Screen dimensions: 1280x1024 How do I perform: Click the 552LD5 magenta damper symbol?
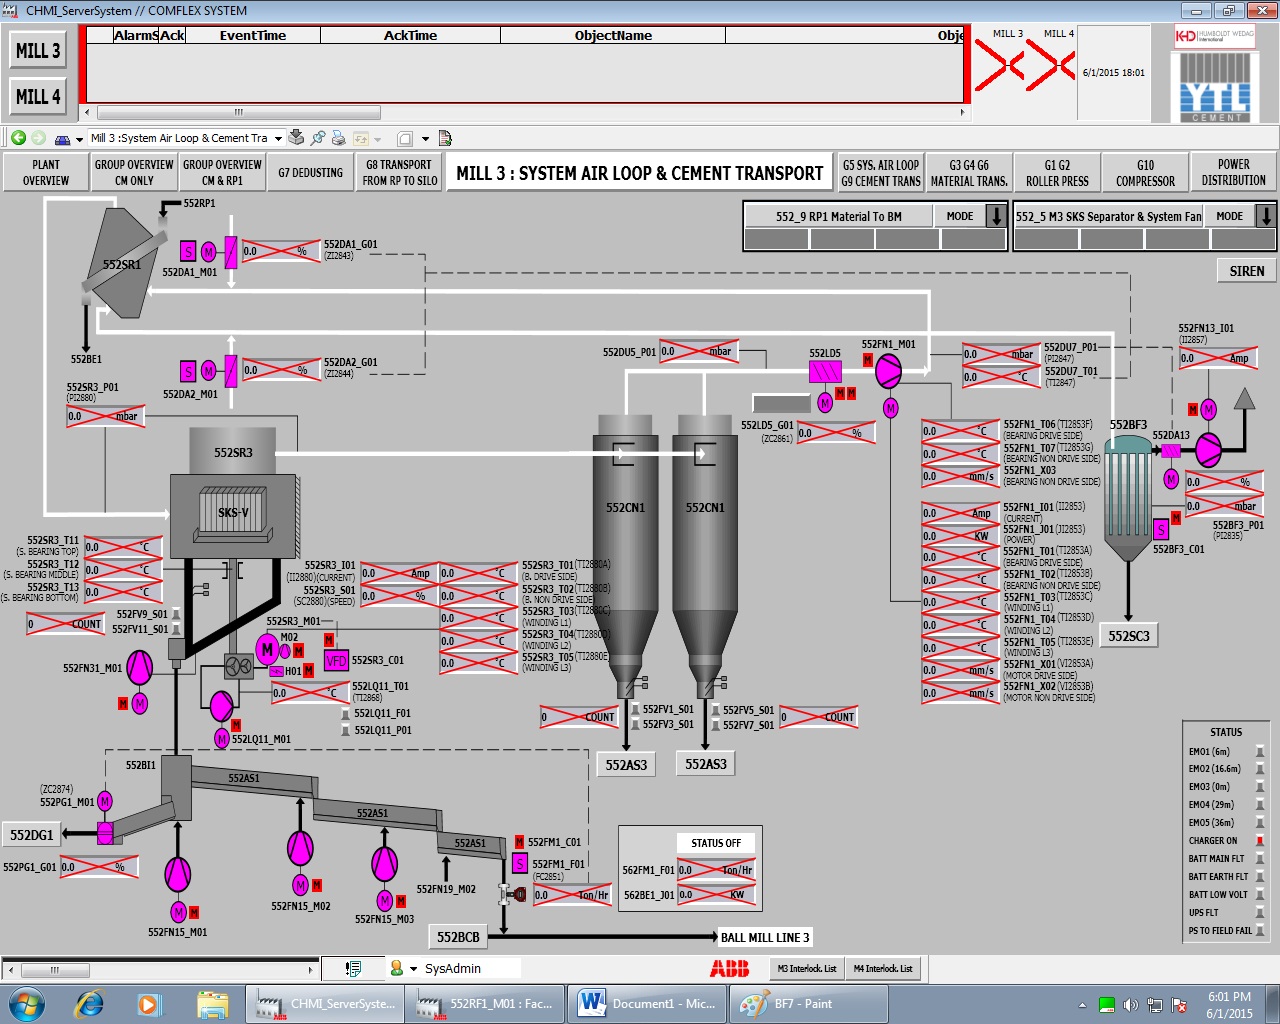point(825,372)
